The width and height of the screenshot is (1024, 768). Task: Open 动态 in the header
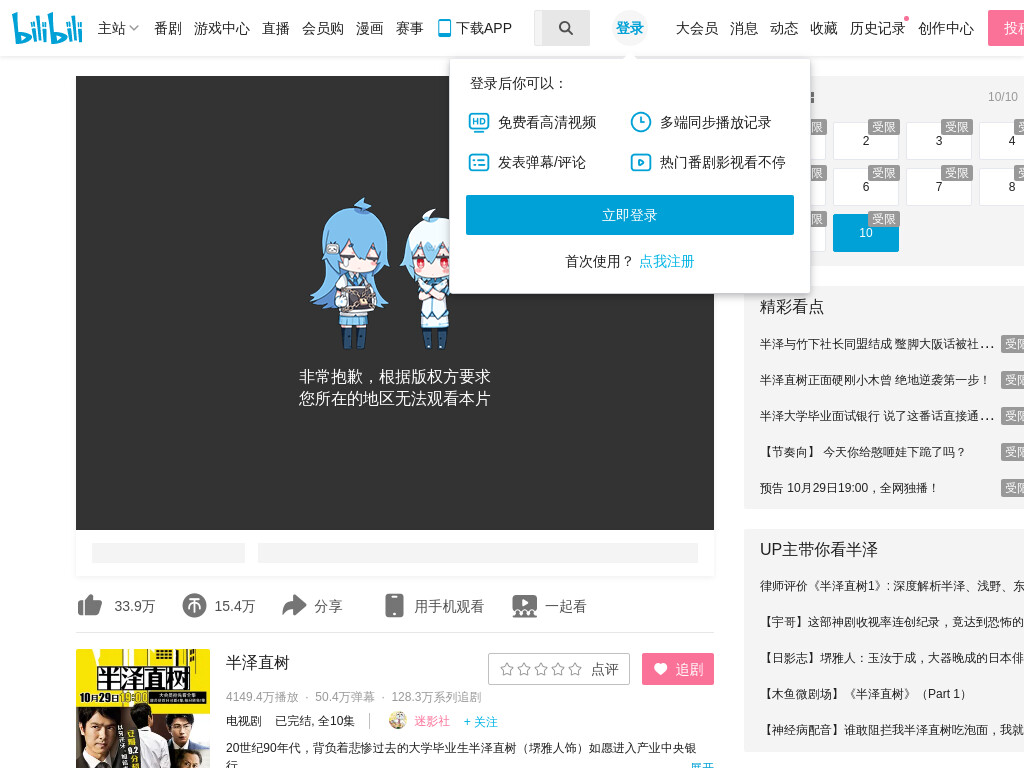point(784,28)
